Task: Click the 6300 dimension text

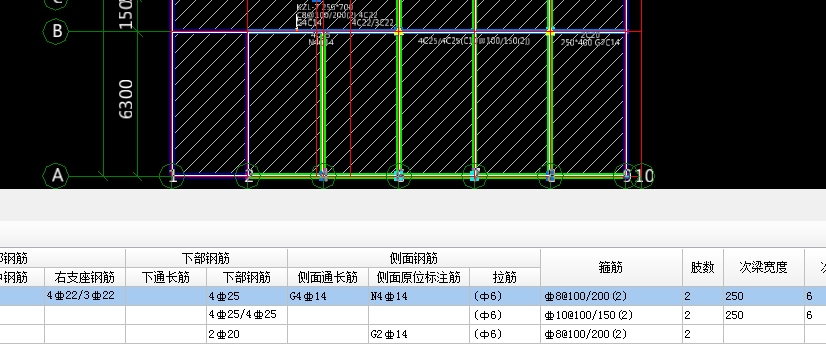Action: click(125, 99)
